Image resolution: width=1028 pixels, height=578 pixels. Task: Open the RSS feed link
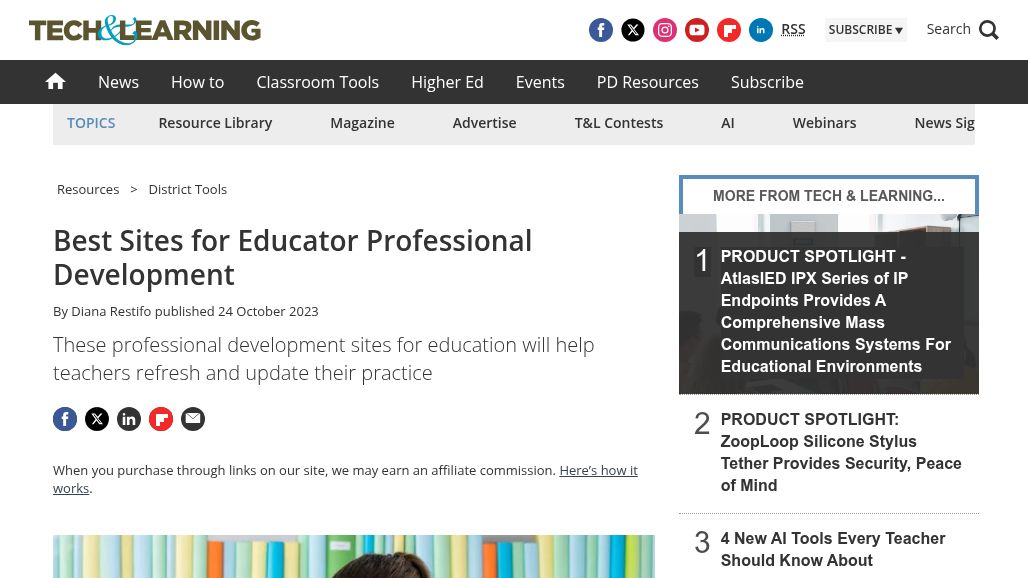pyautogui.click(x=793, y=30)
